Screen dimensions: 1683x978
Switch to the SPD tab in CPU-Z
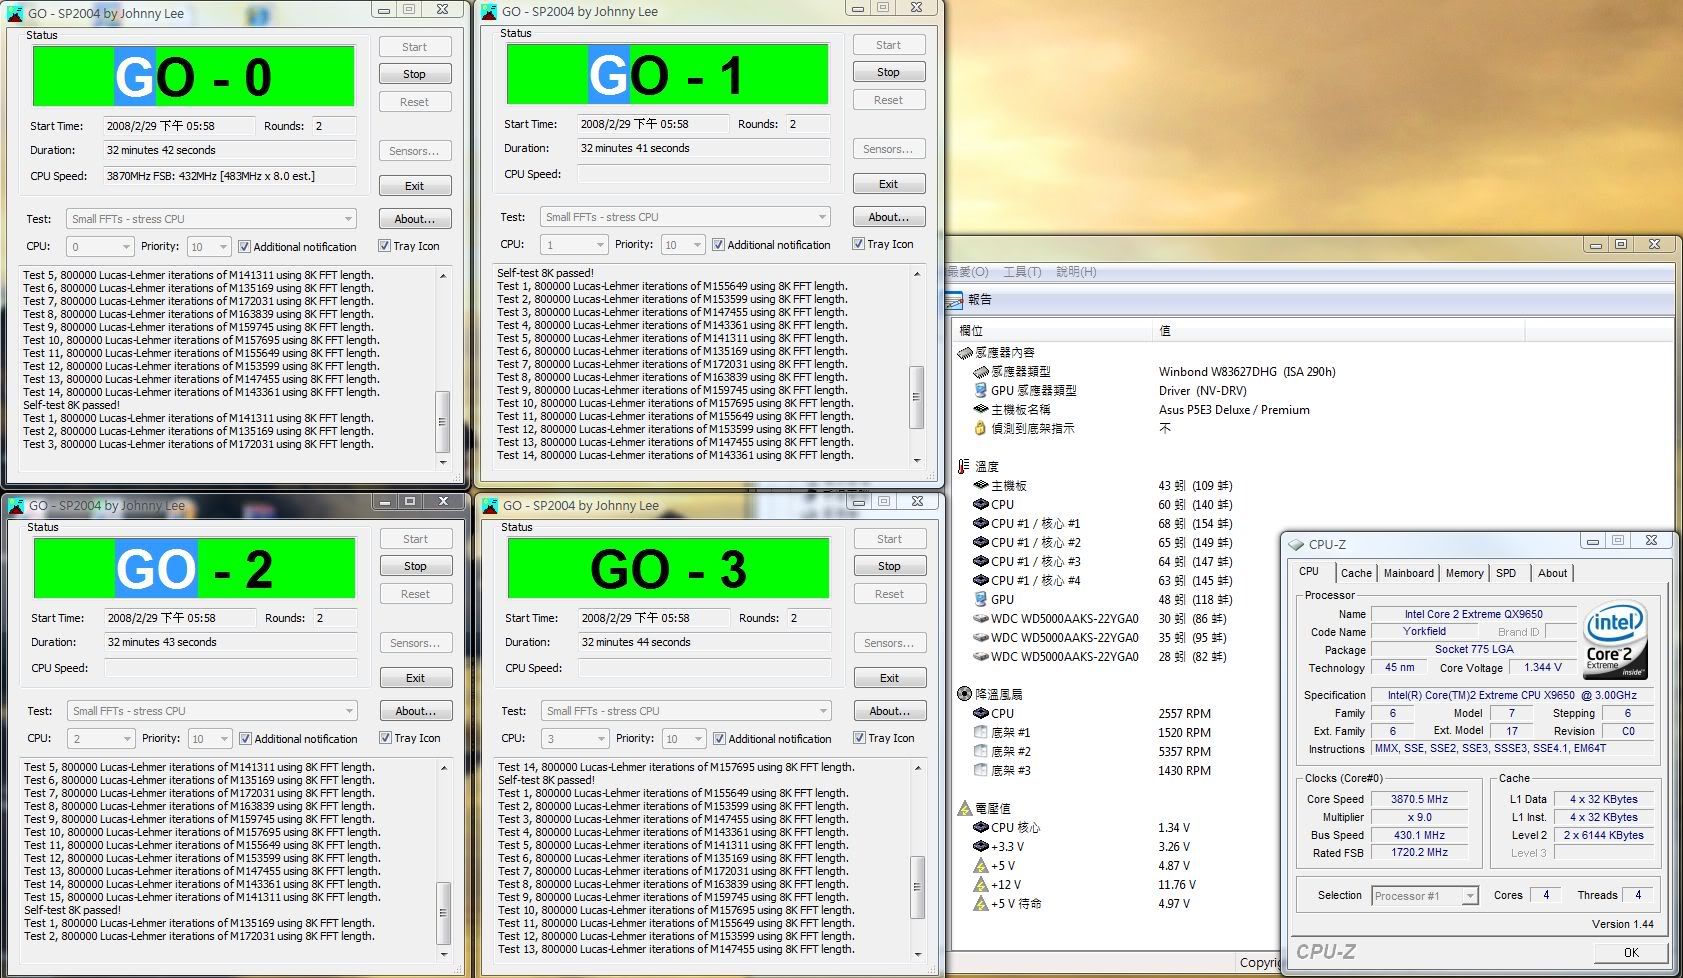tap(1506, 573)
